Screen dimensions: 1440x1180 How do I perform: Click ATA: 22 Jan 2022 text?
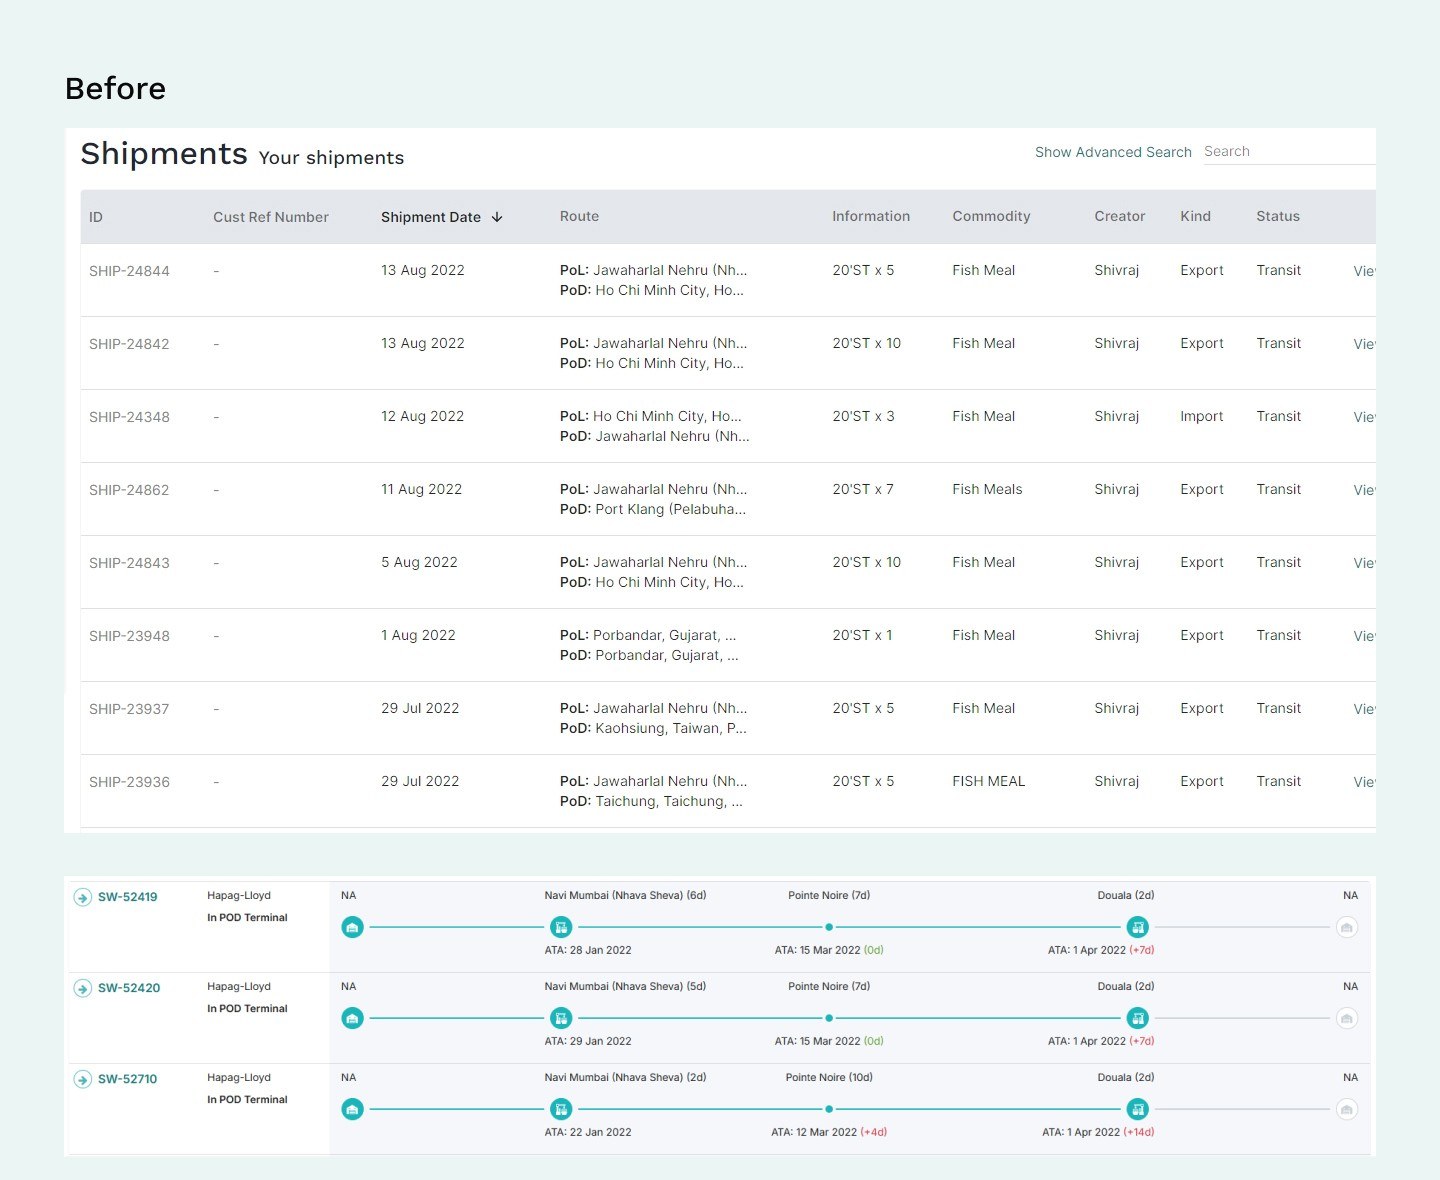[588, 1132]
